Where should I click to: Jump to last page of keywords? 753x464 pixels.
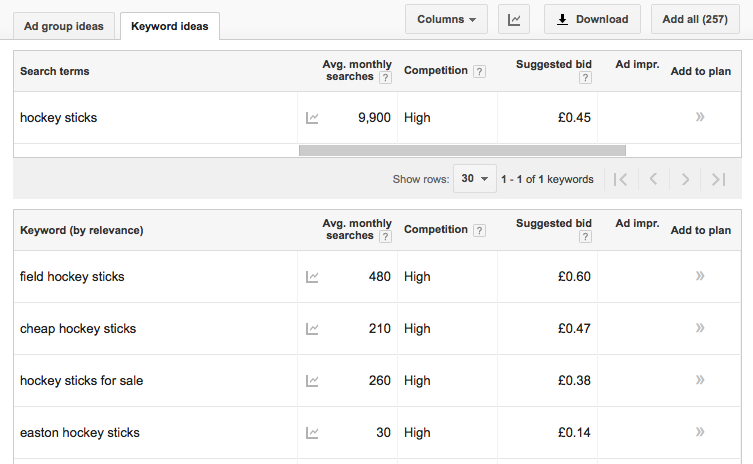click(x=718, y=180)
